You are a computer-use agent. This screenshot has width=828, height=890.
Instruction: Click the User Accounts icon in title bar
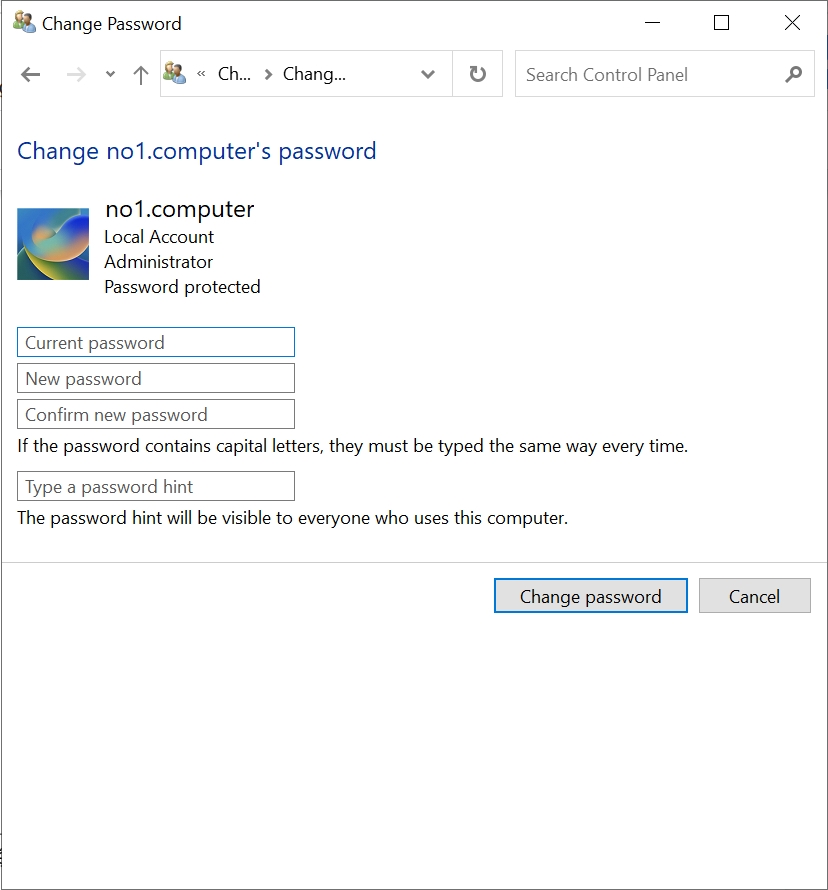click(24, 23)
